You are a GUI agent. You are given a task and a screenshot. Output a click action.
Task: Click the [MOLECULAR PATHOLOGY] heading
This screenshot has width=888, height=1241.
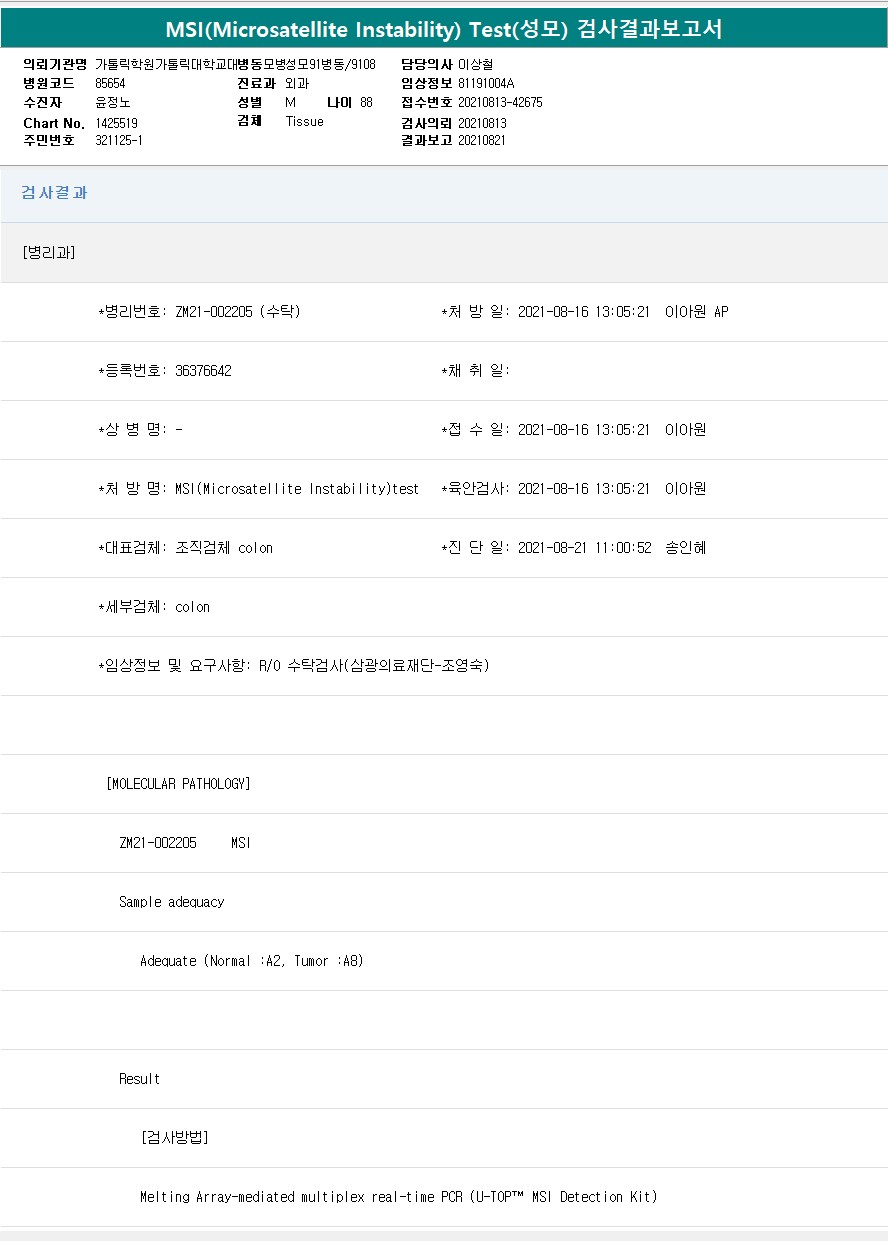pyautogui.click(x=178, y=784)
